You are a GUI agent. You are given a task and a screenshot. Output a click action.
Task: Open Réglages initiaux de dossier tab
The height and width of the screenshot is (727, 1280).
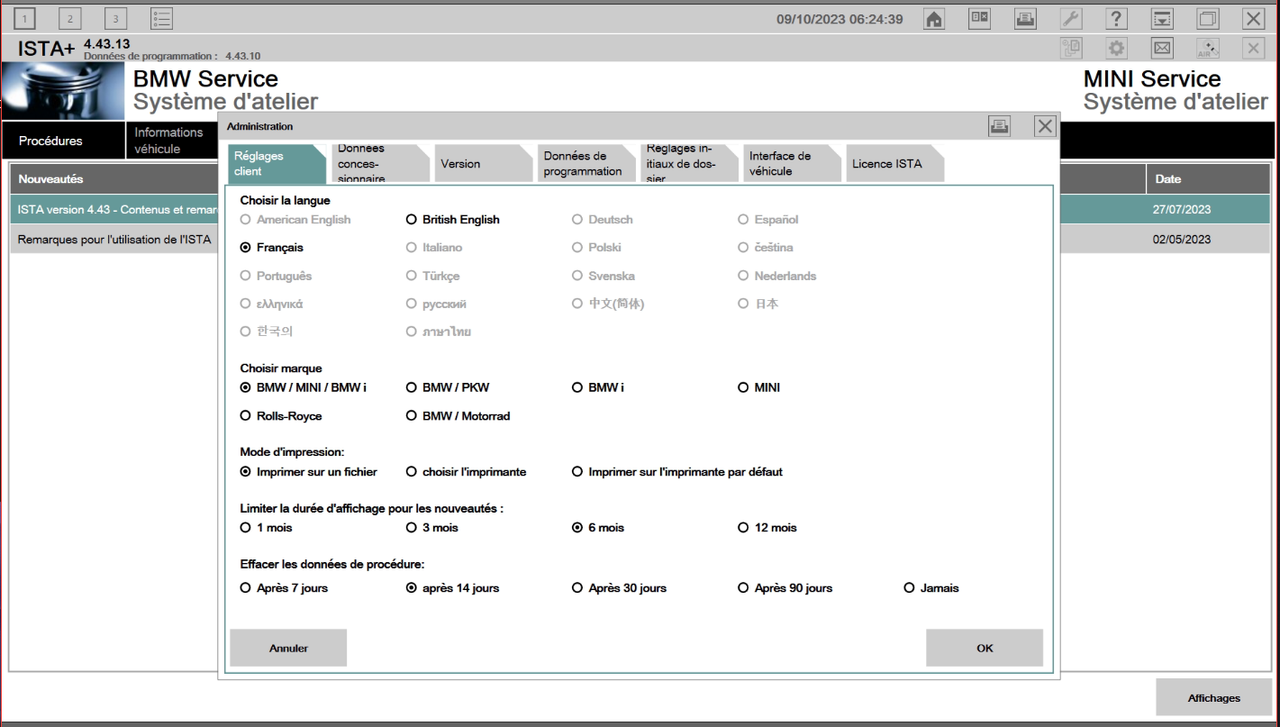click(689, 163)
